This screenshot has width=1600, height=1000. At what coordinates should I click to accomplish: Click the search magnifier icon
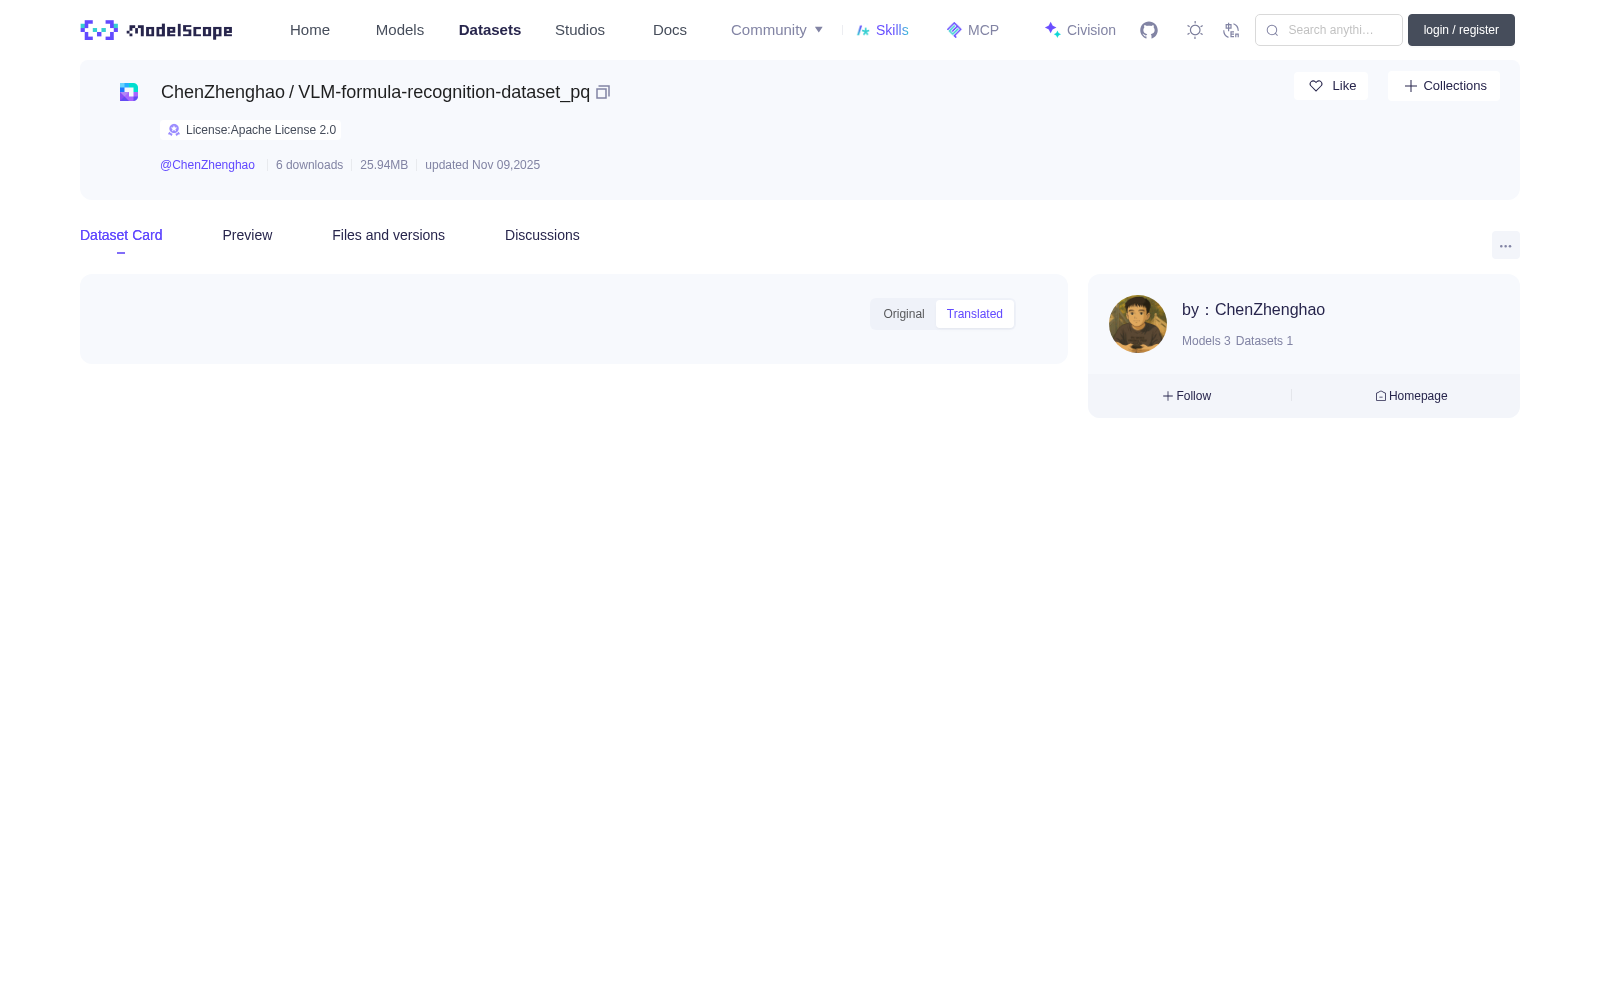pyautogui.click(x=1272, y=30)
